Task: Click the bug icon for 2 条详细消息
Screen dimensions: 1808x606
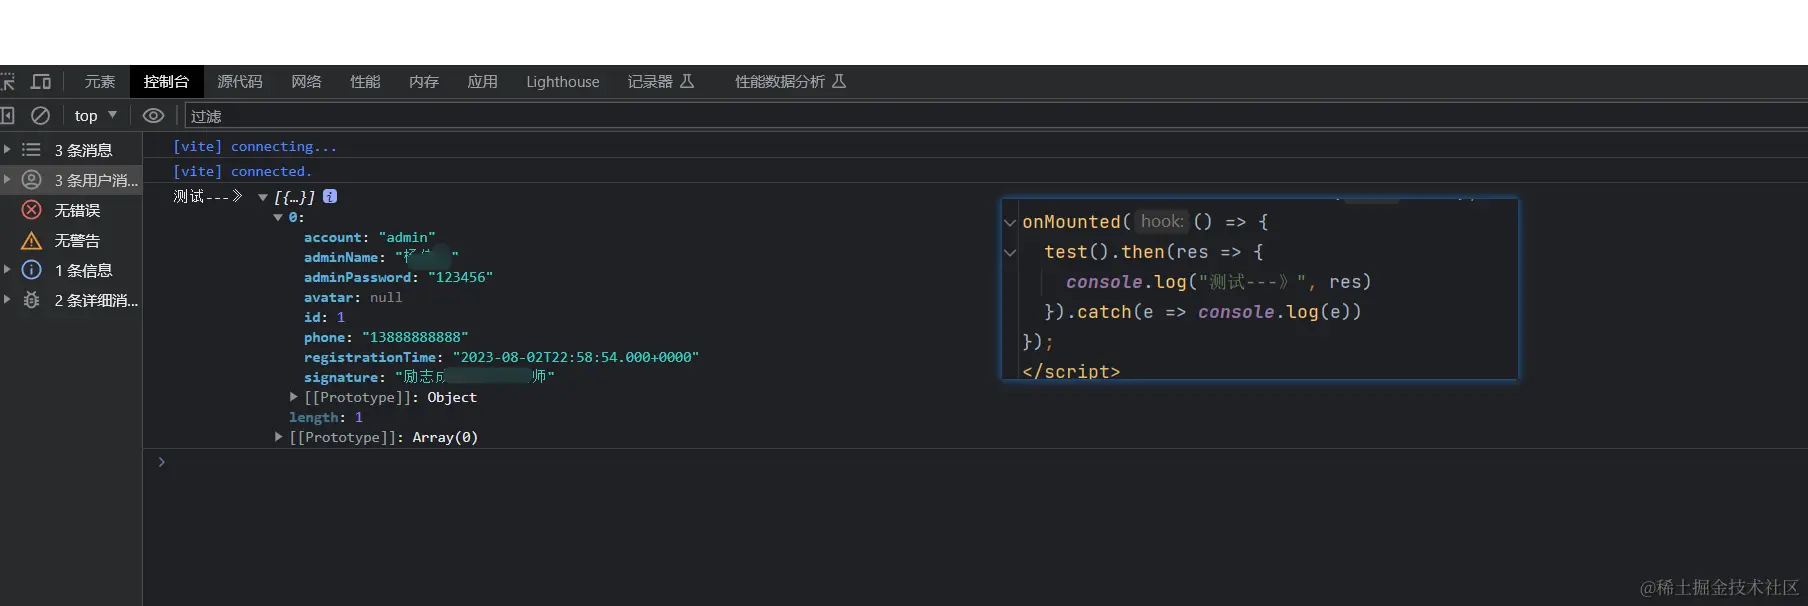Action: click(x=31, y=300)
